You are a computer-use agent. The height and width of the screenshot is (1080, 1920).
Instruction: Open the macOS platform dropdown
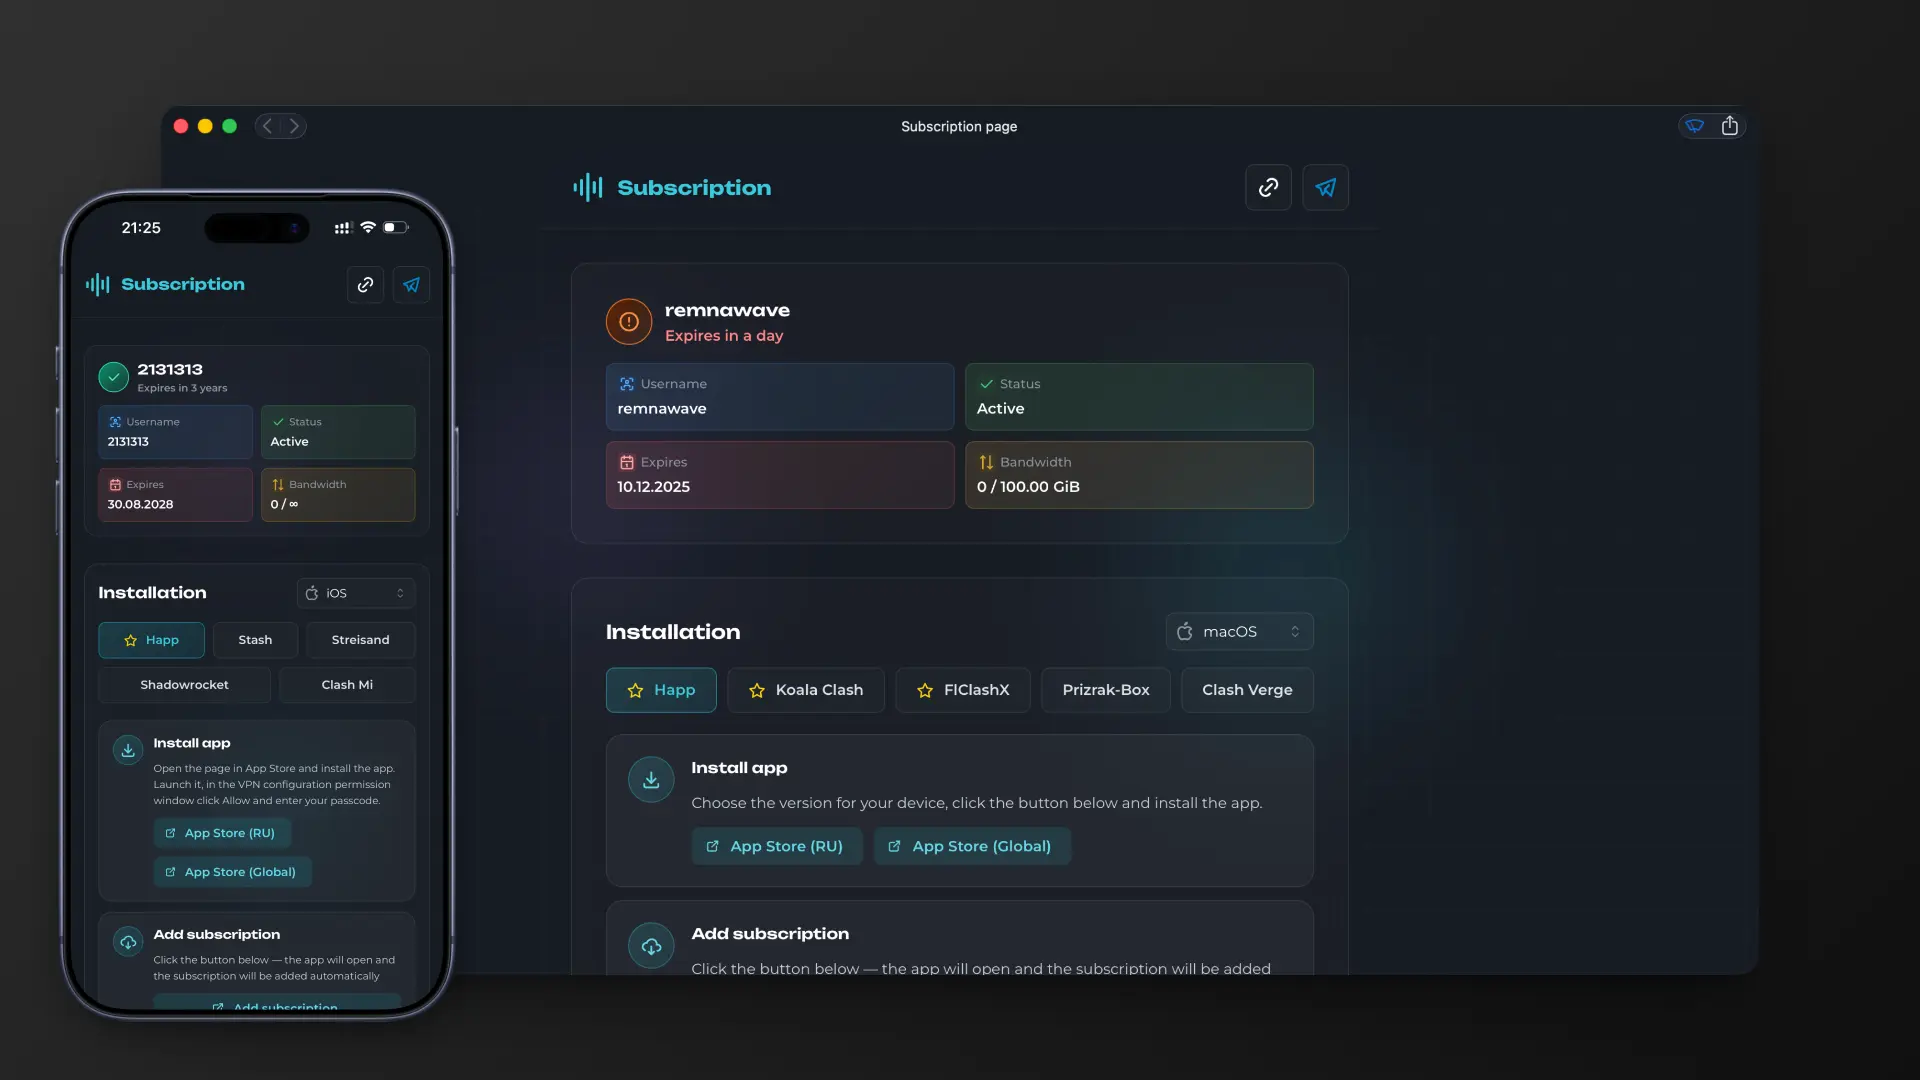pos(1239,631)
